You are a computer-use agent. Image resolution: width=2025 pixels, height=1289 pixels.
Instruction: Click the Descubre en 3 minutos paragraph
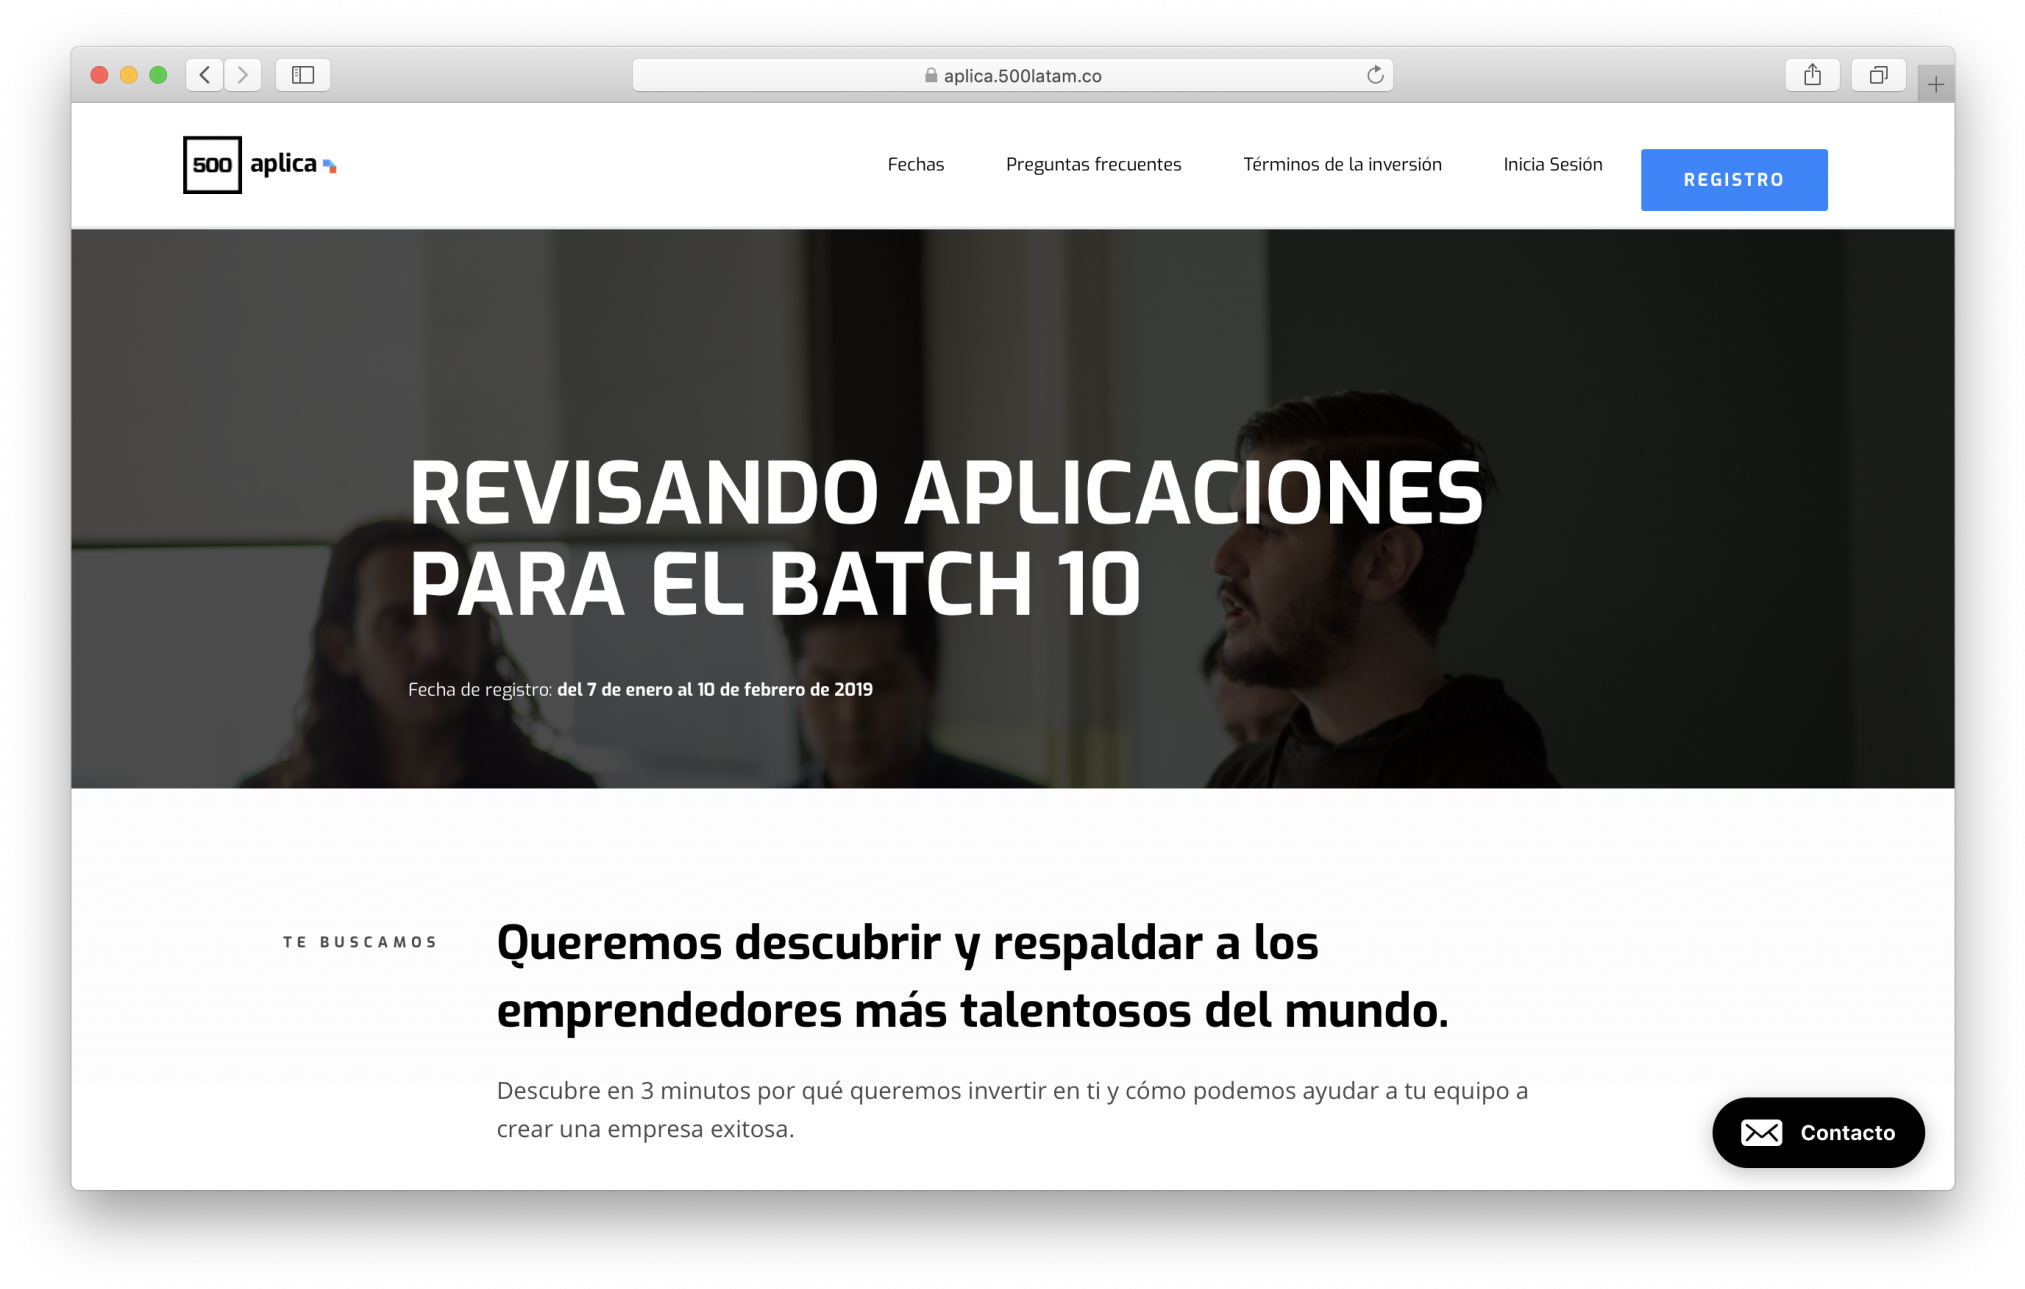1012,1109
